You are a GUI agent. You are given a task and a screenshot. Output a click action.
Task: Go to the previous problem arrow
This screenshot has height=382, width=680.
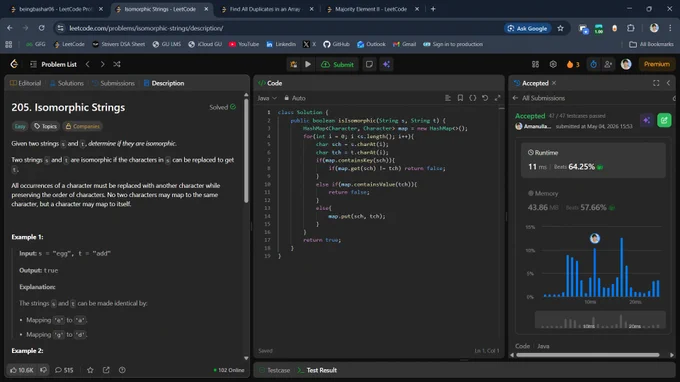click(88, 64)
